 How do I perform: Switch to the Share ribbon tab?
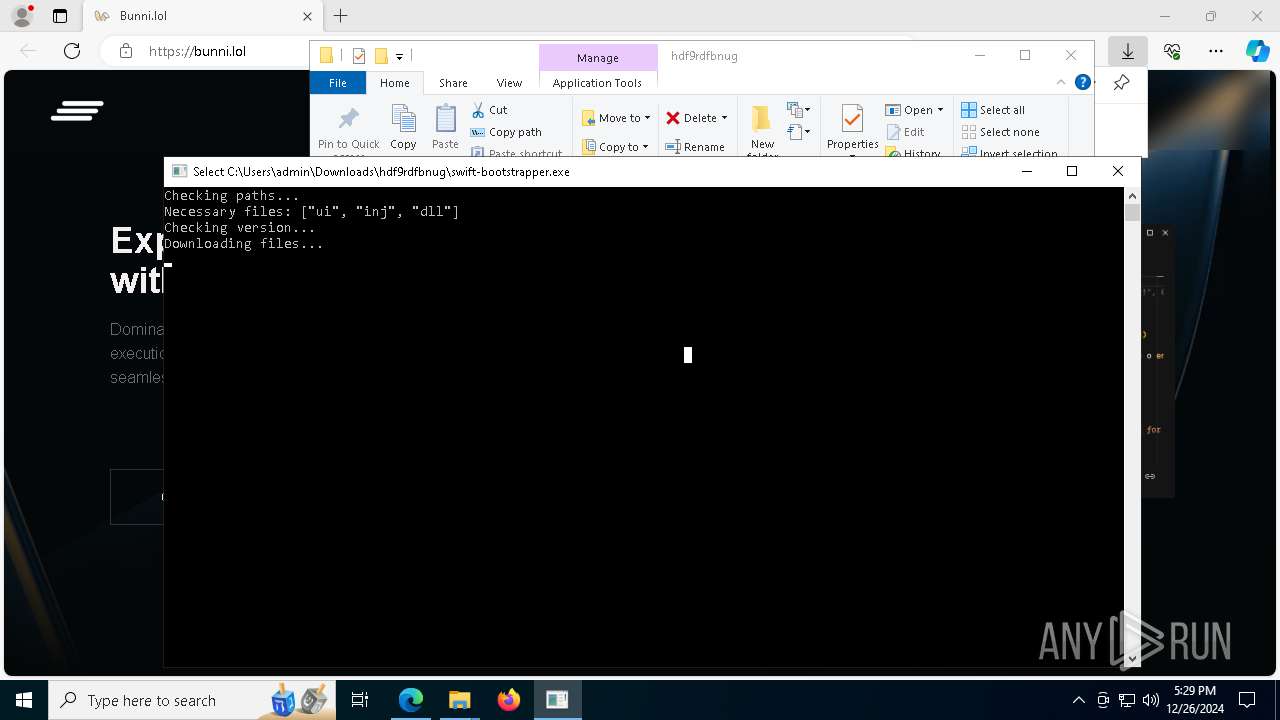pos(453,83)
